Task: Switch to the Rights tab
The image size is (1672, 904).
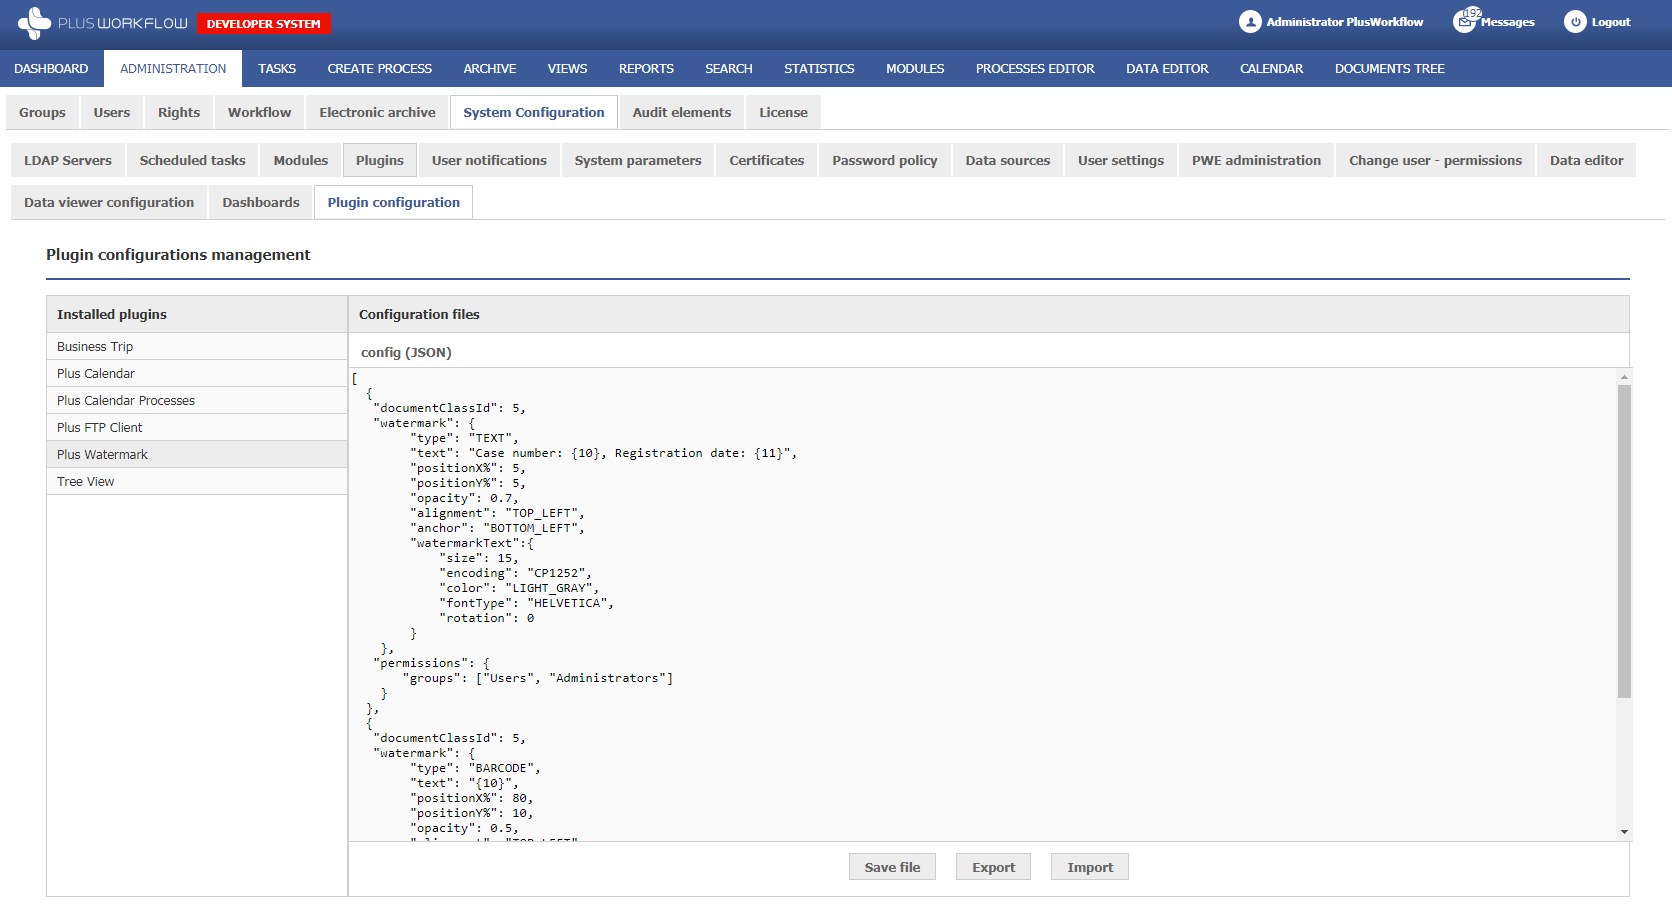Action: (x=179, y=112)
